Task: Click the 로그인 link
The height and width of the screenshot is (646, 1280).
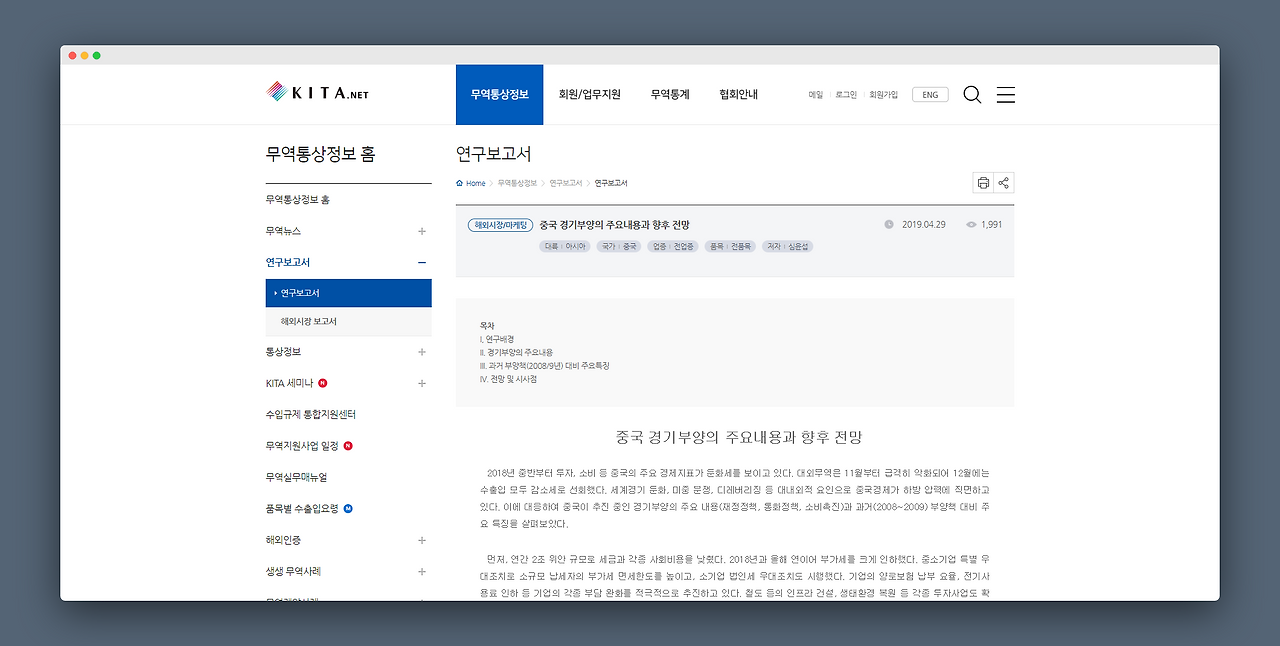Action: 846,95
